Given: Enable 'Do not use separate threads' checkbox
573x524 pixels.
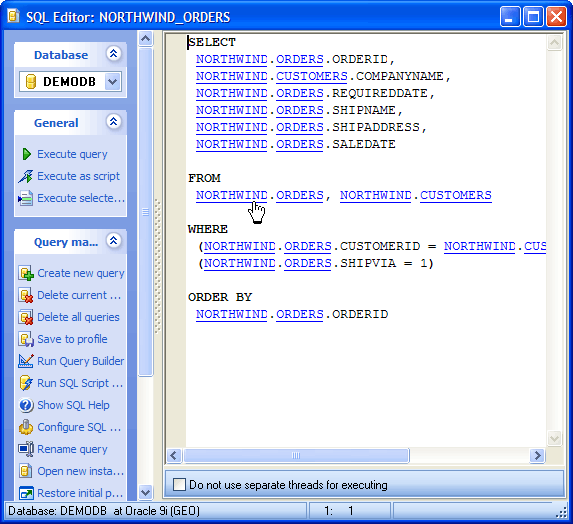Looking at the screenshot, I should [x=179, y=485].
